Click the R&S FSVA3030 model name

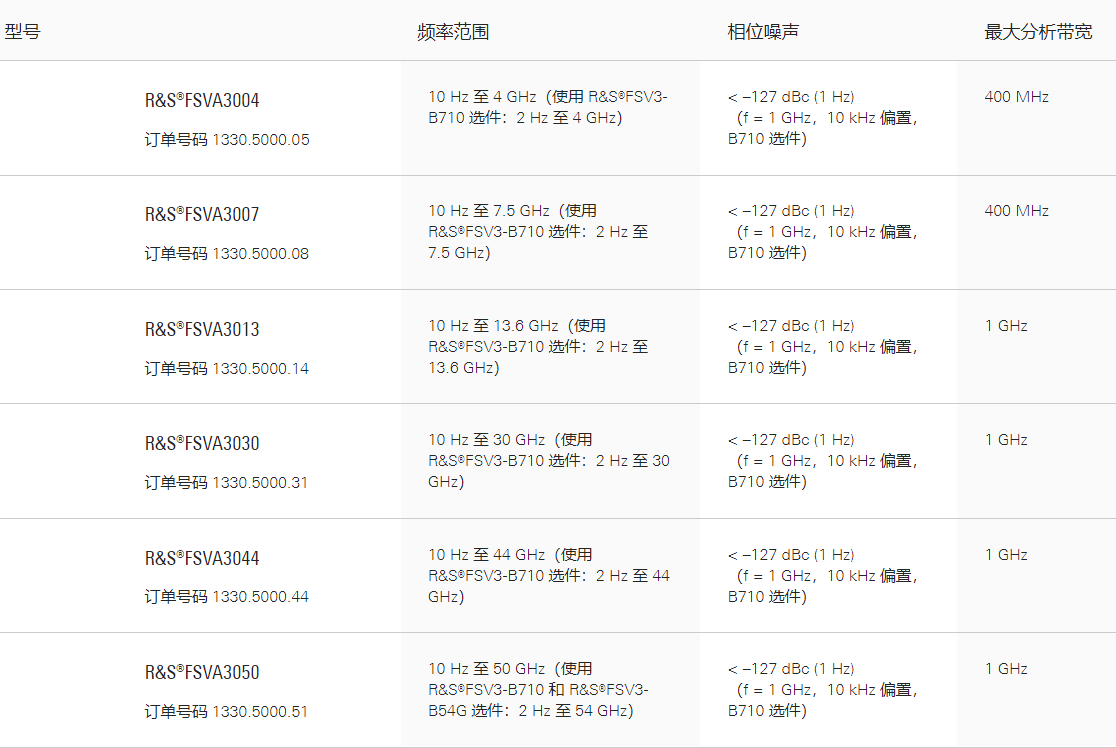click(x=202, y=444)
